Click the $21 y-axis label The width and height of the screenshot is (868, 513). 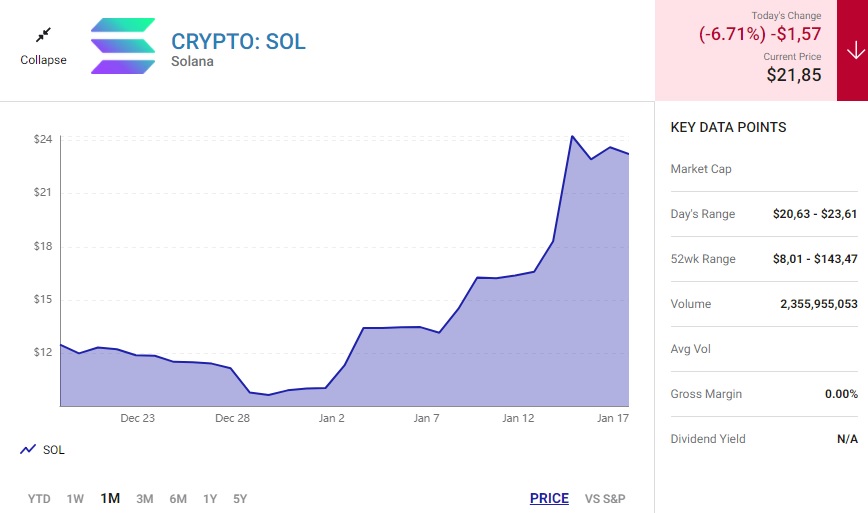(x=43, y=193)
